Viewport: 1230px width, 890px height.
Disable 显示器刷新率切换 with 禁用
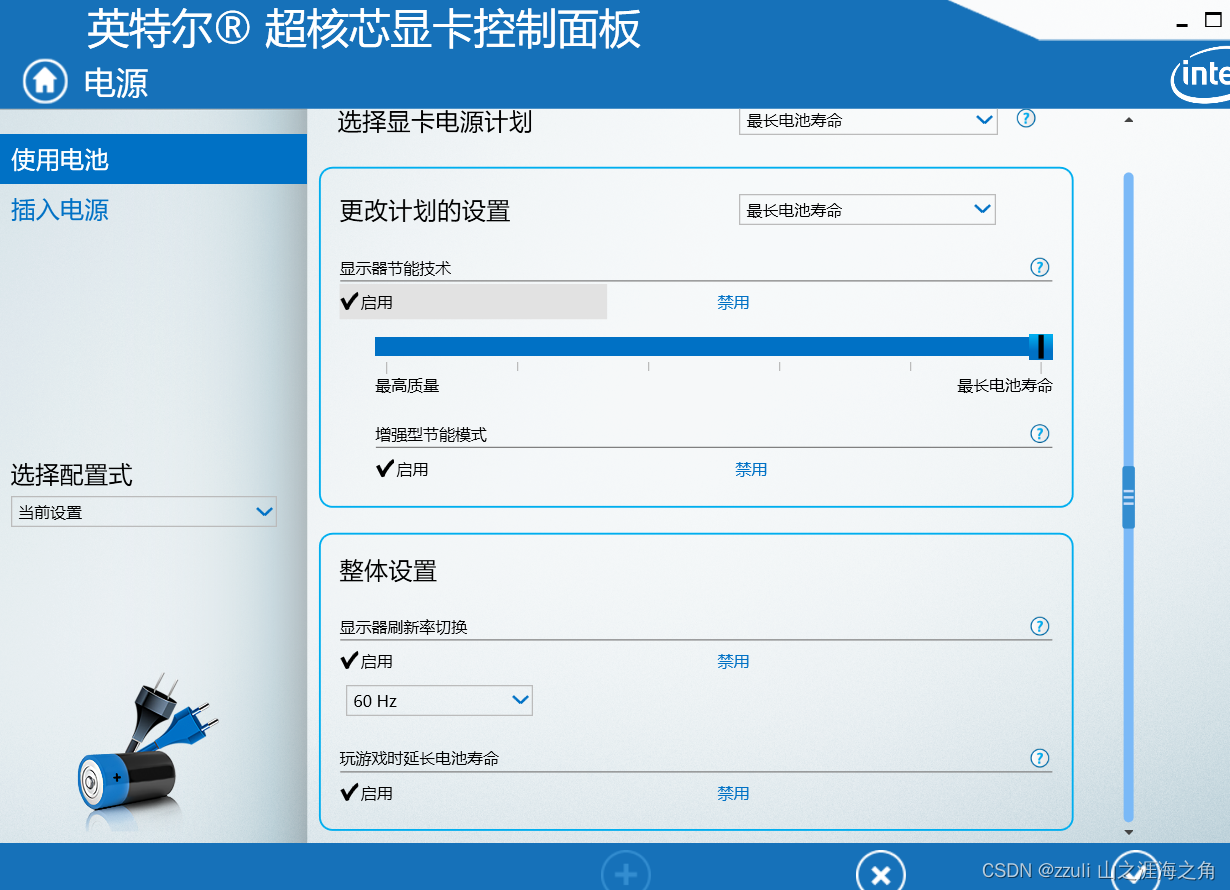click(x=733, y=661)
